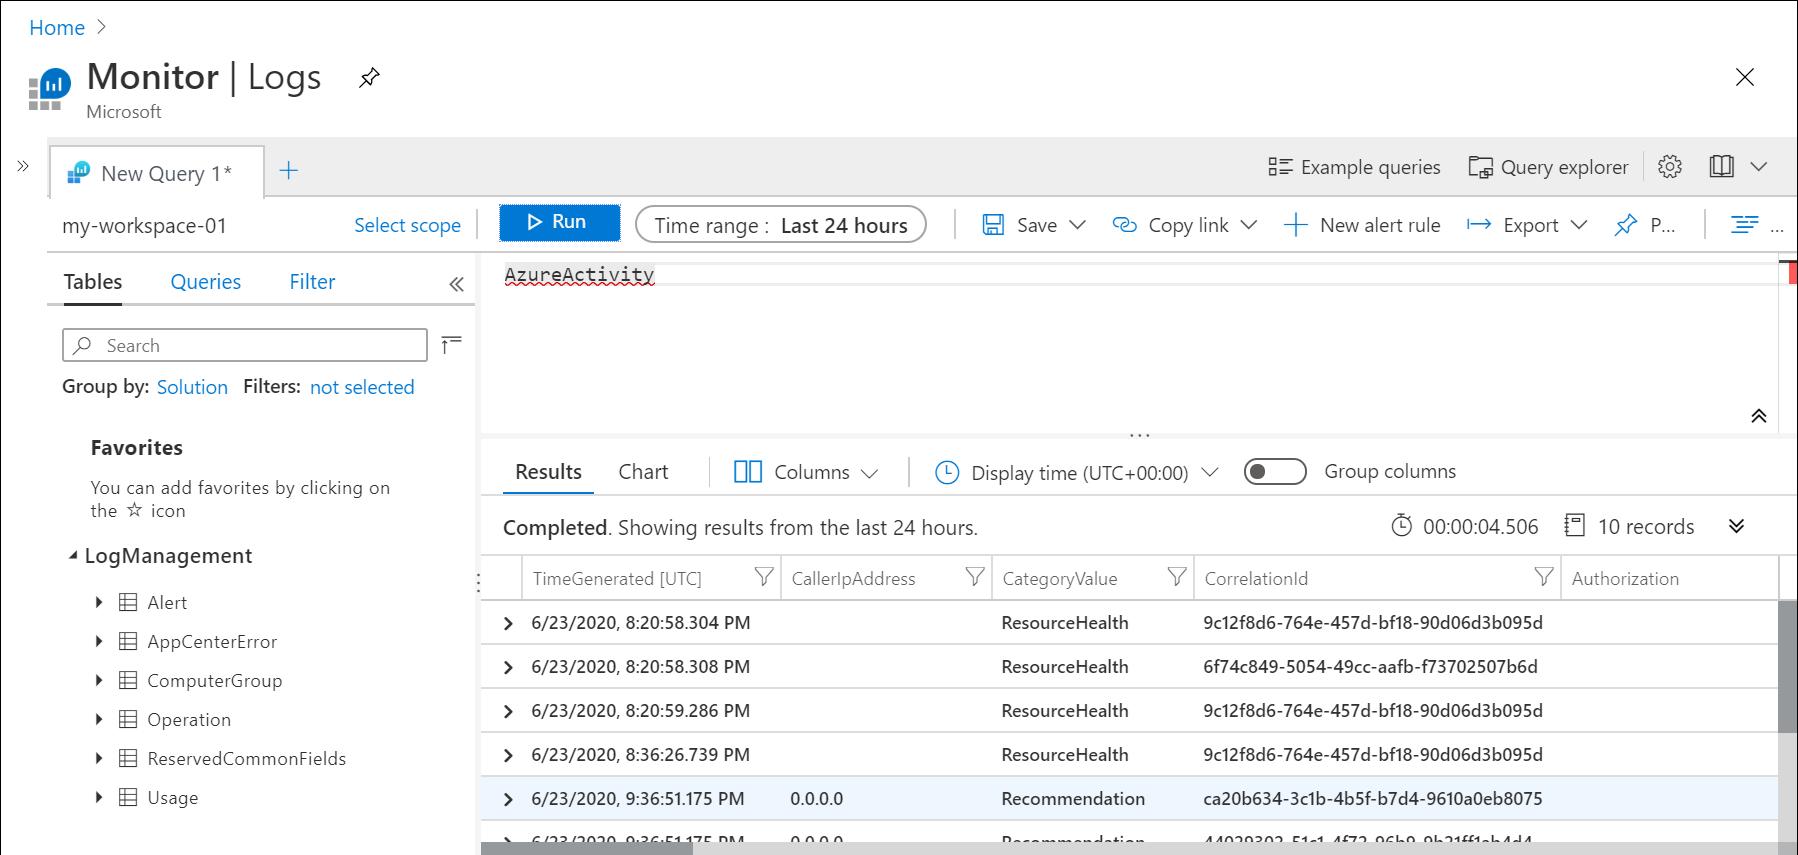
Task: Expand the 8:20:58.308 PM row
Action: pos(508,667)
